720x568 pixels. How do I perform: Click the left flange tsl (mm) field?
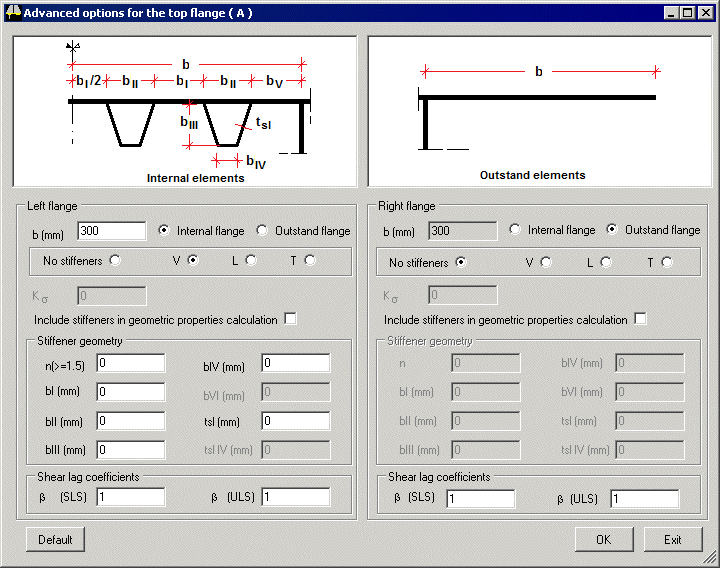pos(295,421)
